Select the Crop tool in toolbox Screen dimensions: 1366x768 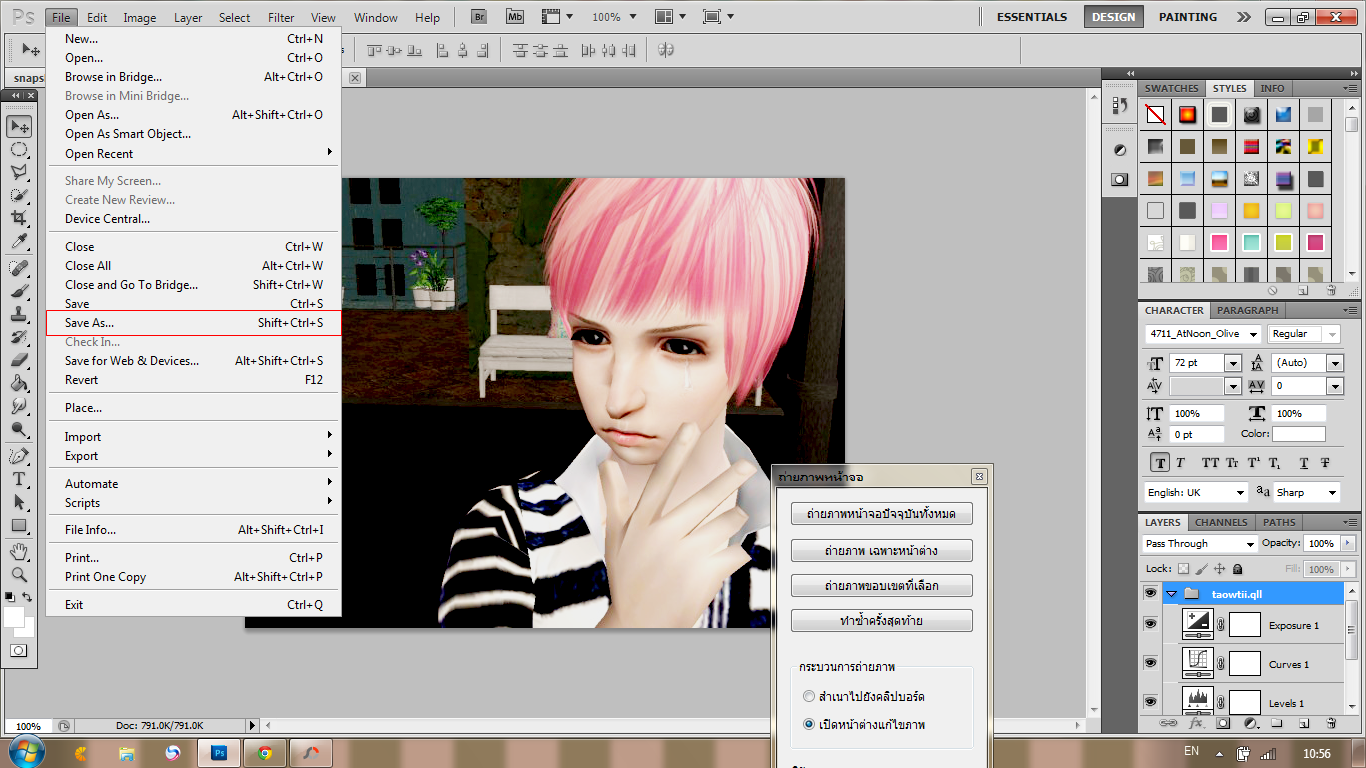click(x=19, y=219)
